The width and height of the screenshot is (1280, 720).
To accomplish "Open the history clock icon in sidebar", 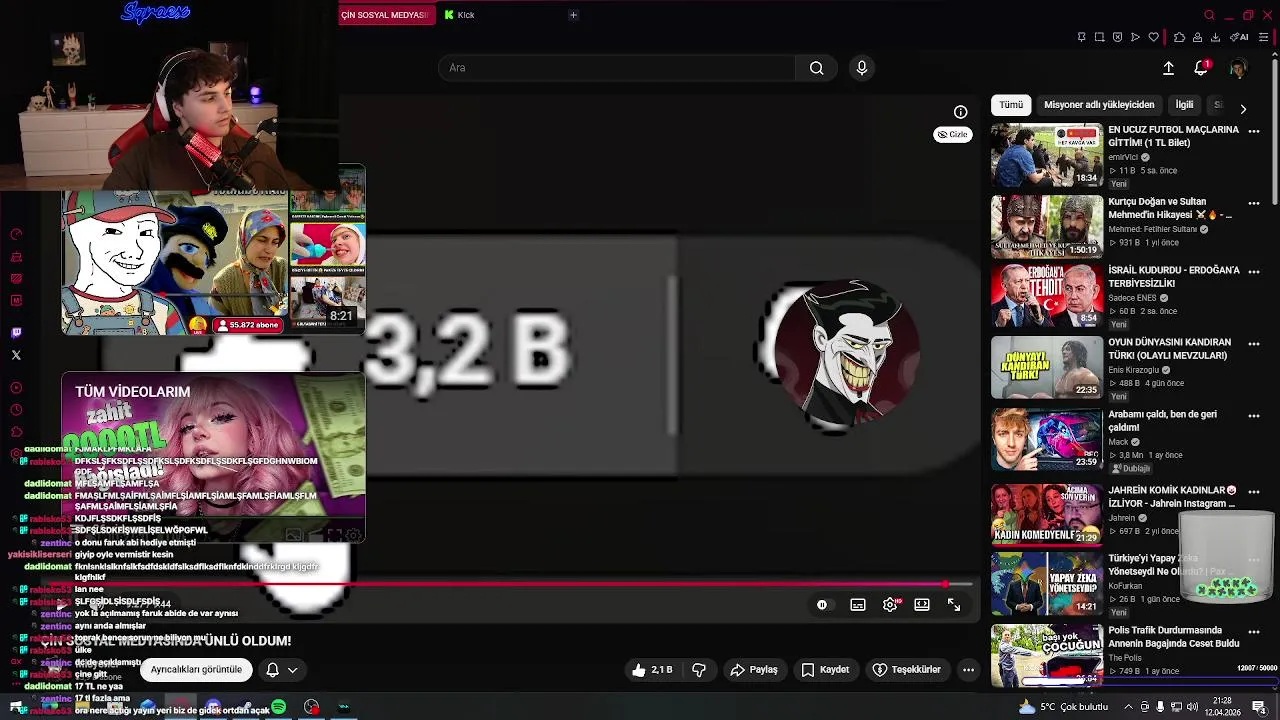I will click(x=16, y=409).
